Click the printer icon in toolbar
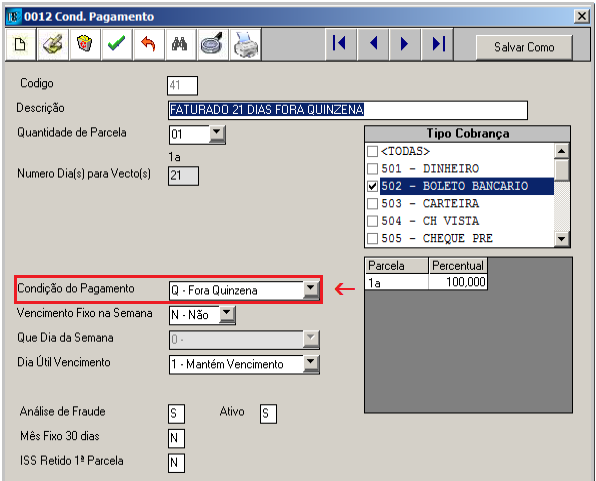 [x=245, y=44]
